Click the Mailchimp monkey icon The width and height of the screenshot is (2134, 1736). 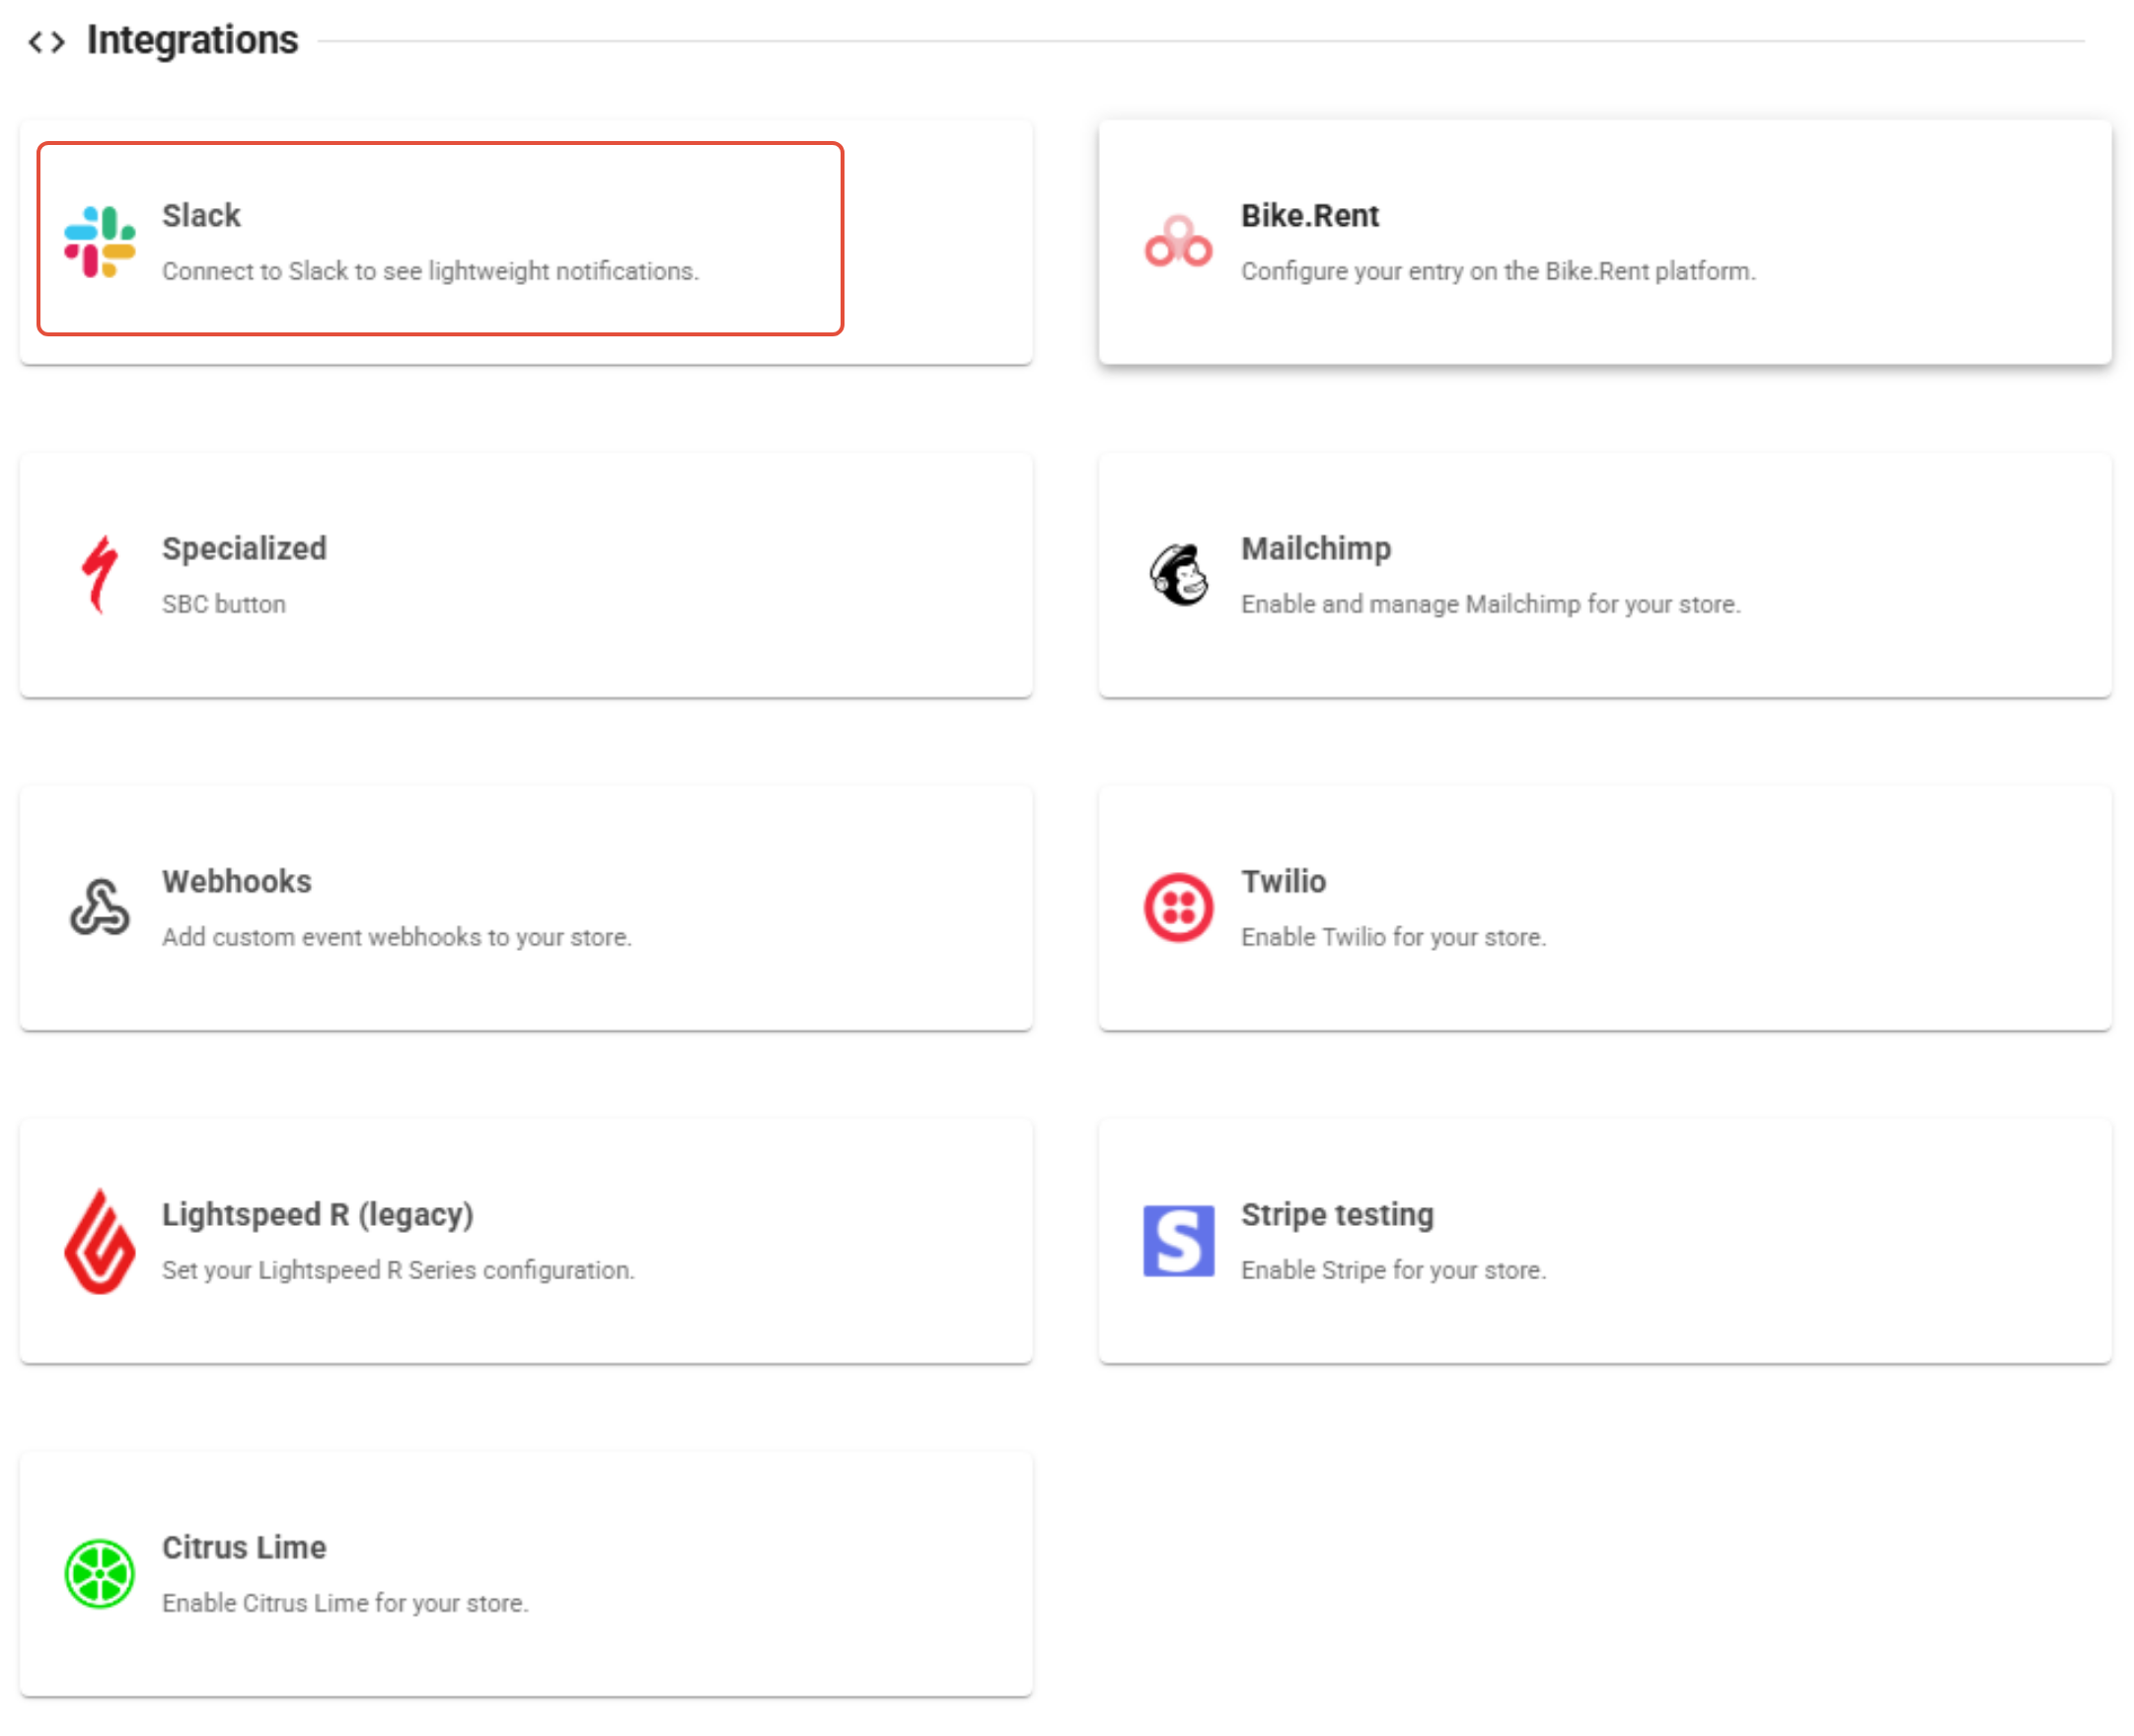[1178, 575]
